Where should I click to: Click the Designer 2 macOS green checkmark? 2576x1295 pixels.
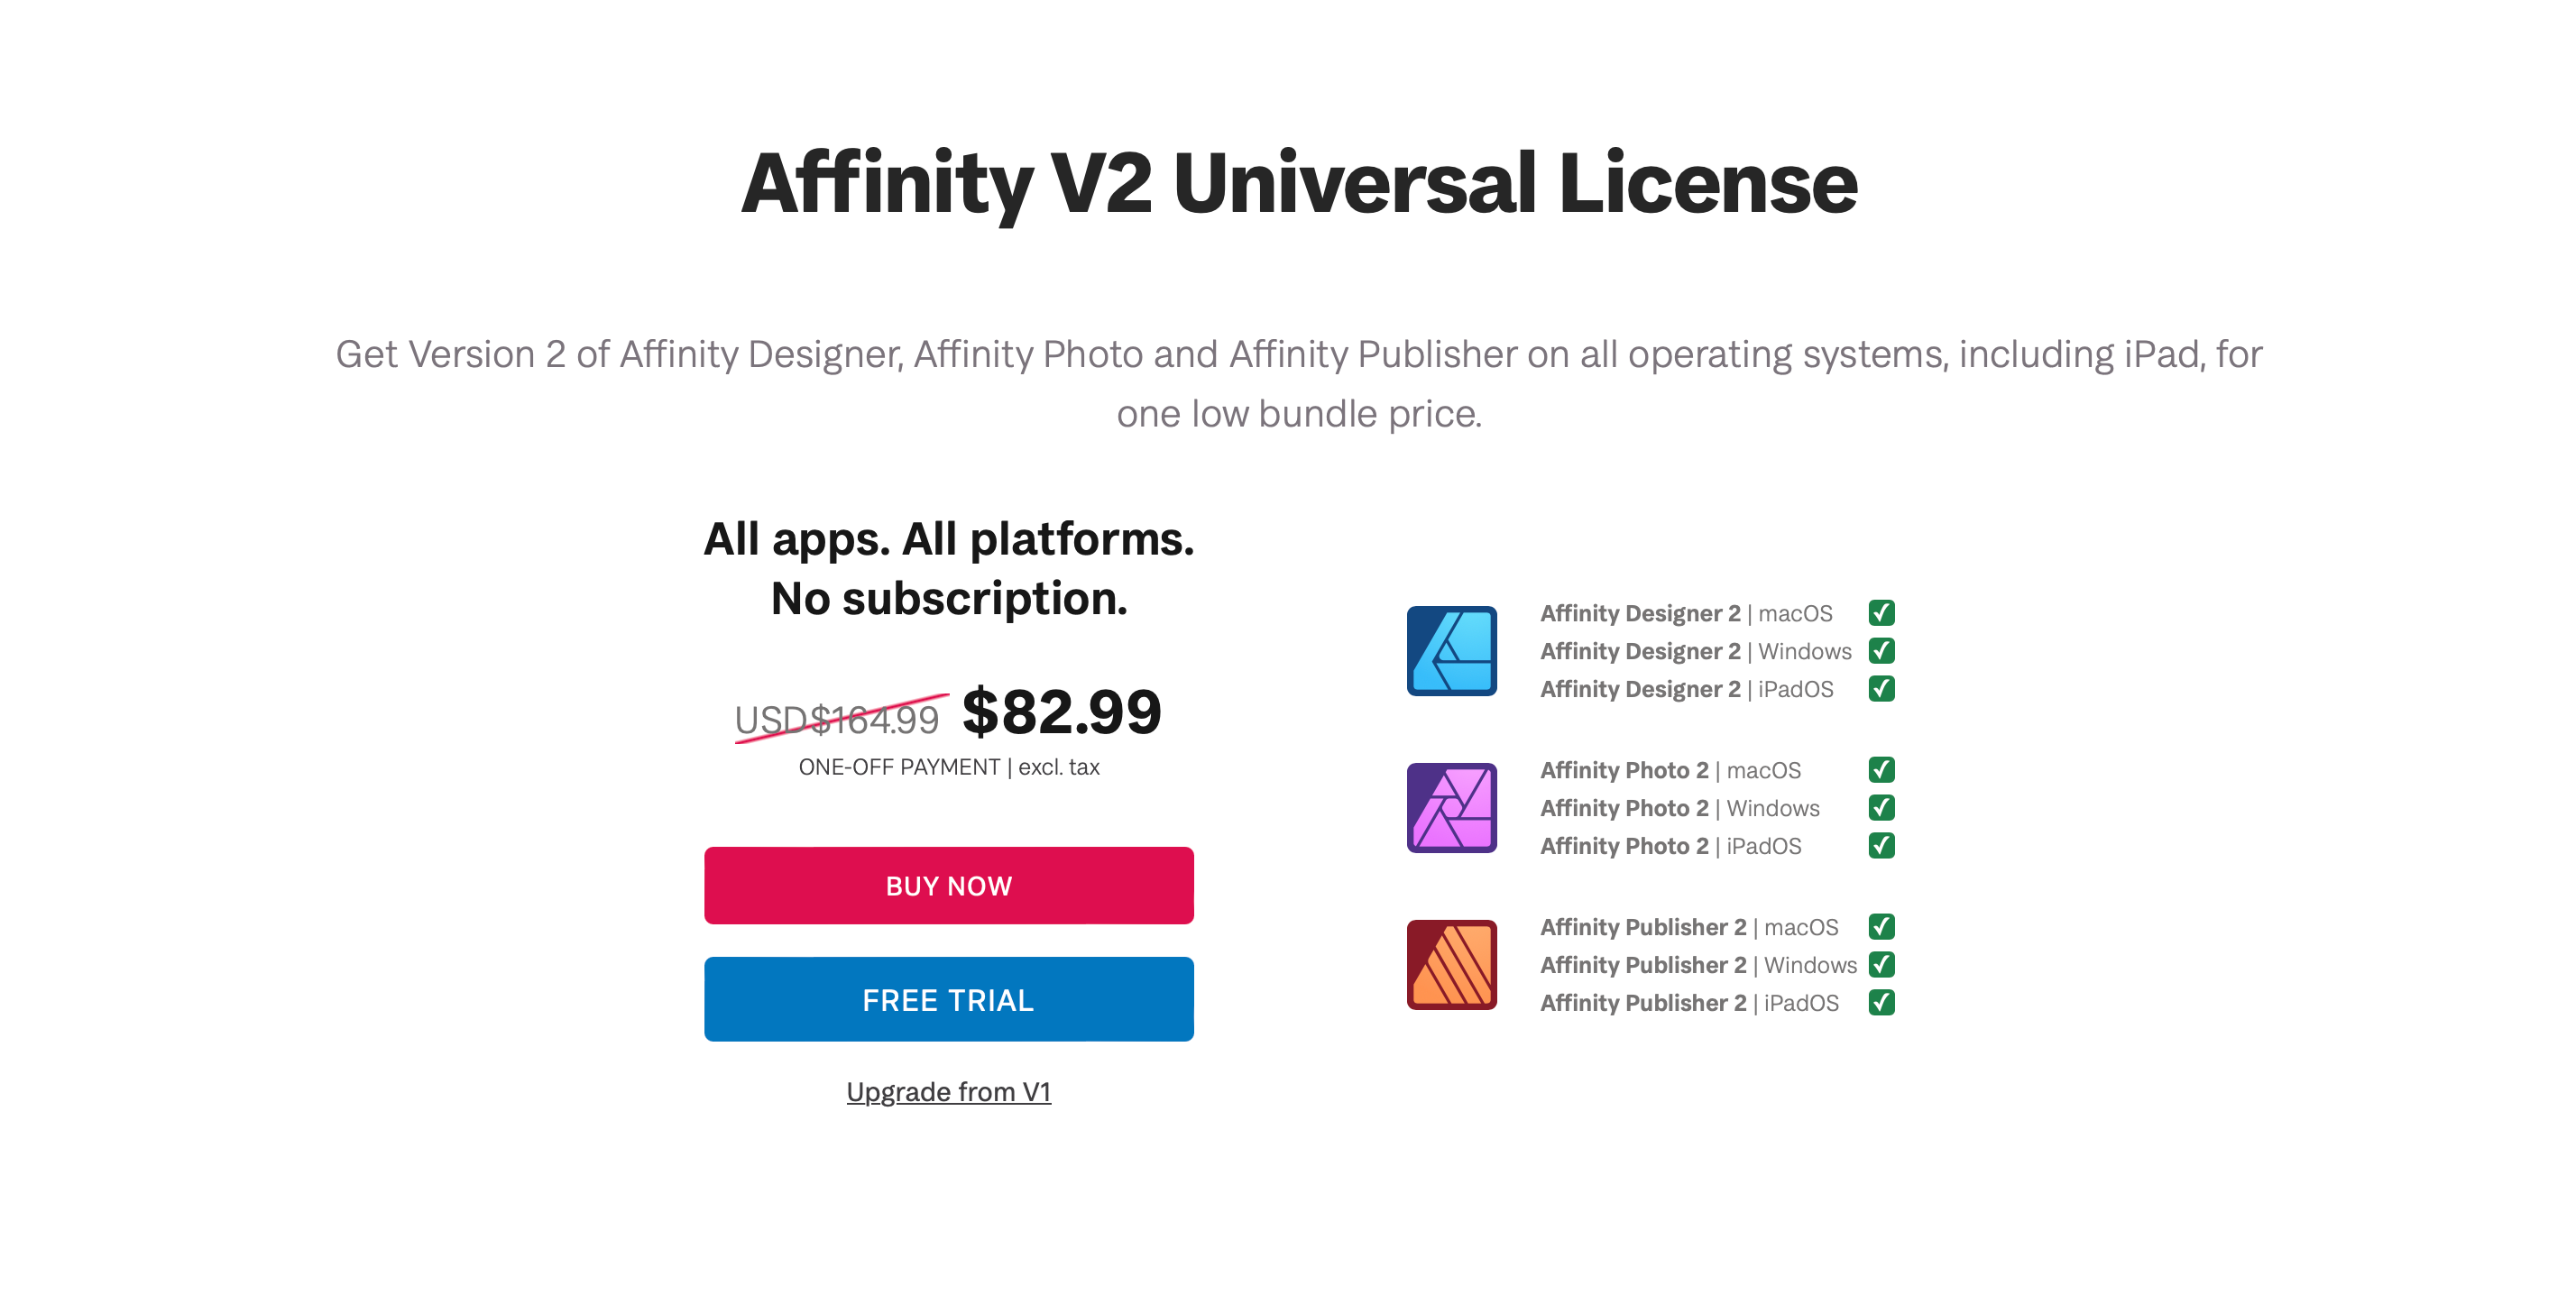click(1881, 613)
